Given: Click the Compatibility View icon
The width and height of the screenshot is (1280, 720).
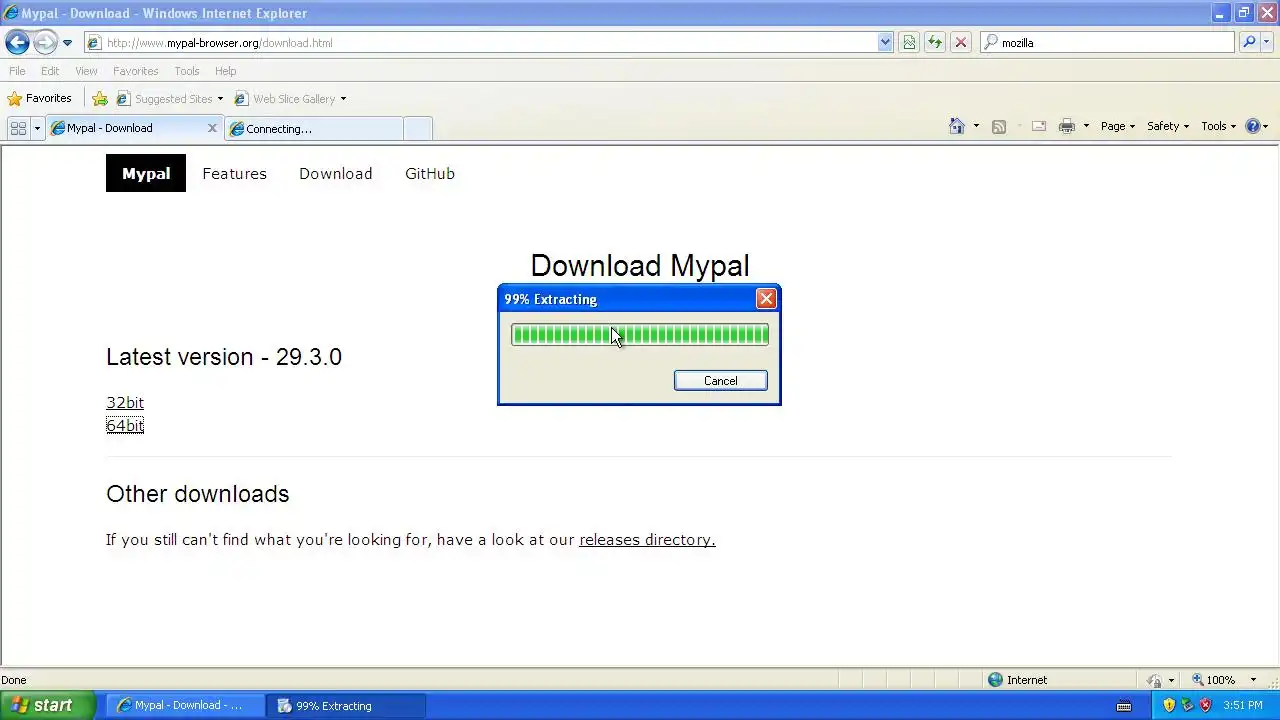Looking at the screenshot, I should pos(909,43).
